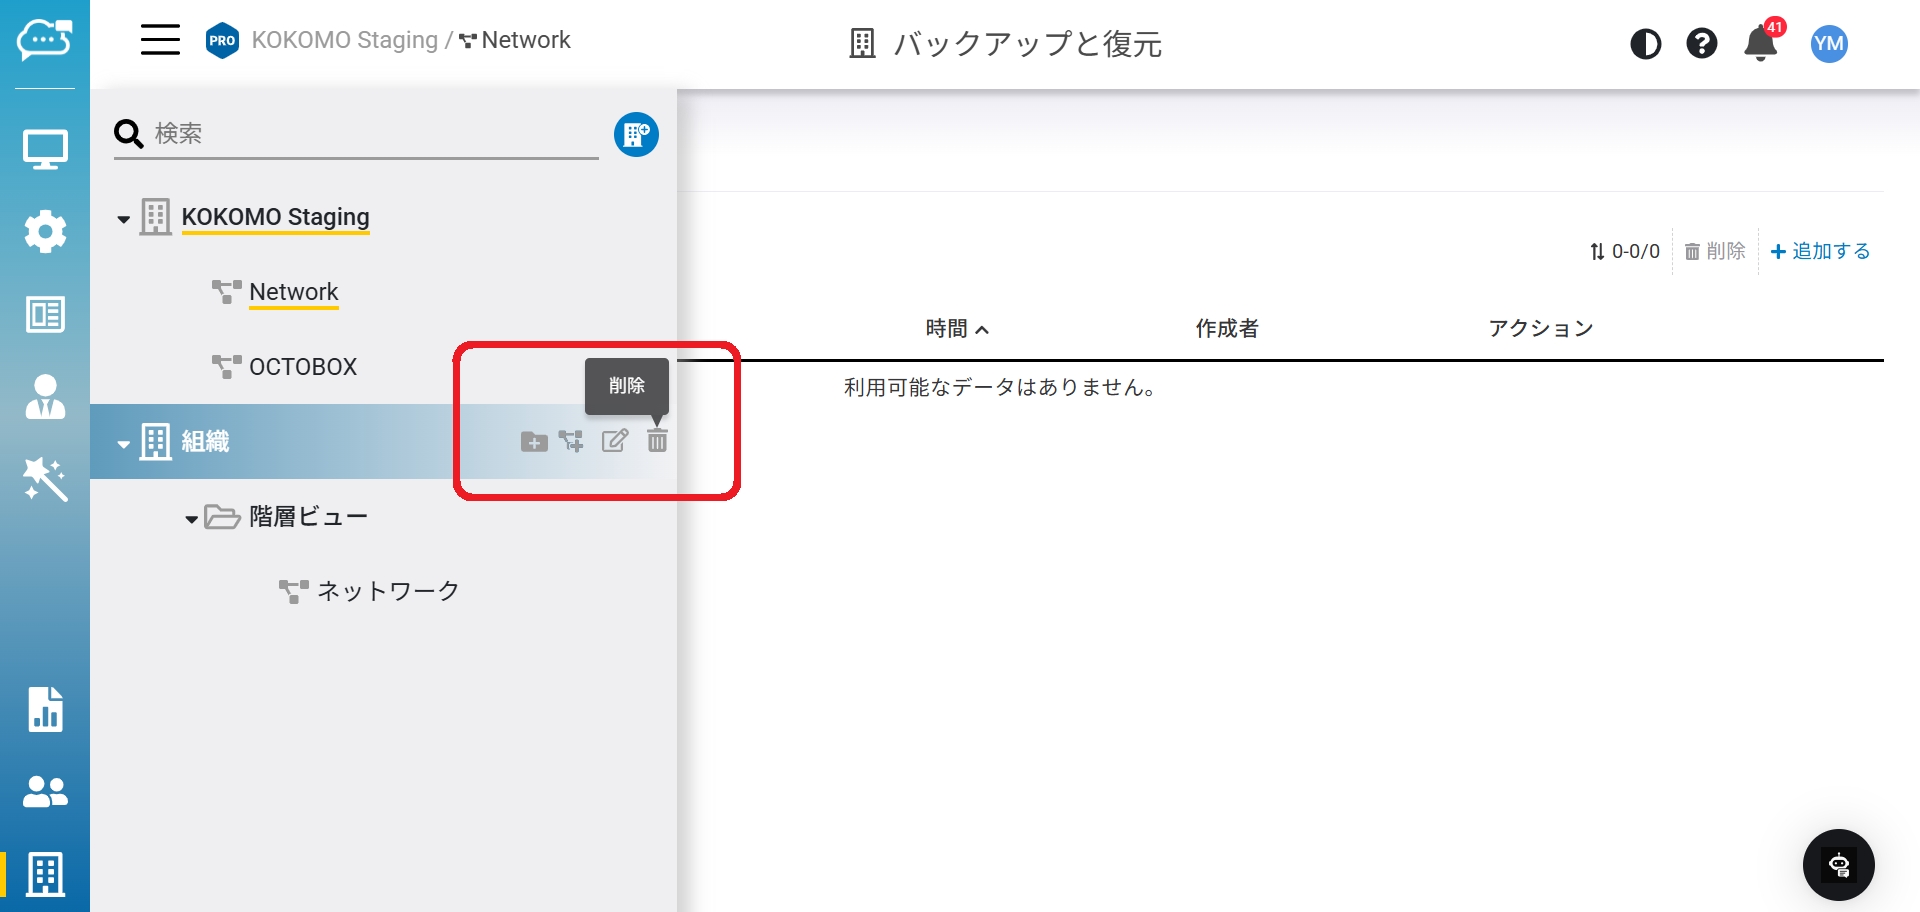
Task: Click the add organization blue button
Action: (636, 134)
